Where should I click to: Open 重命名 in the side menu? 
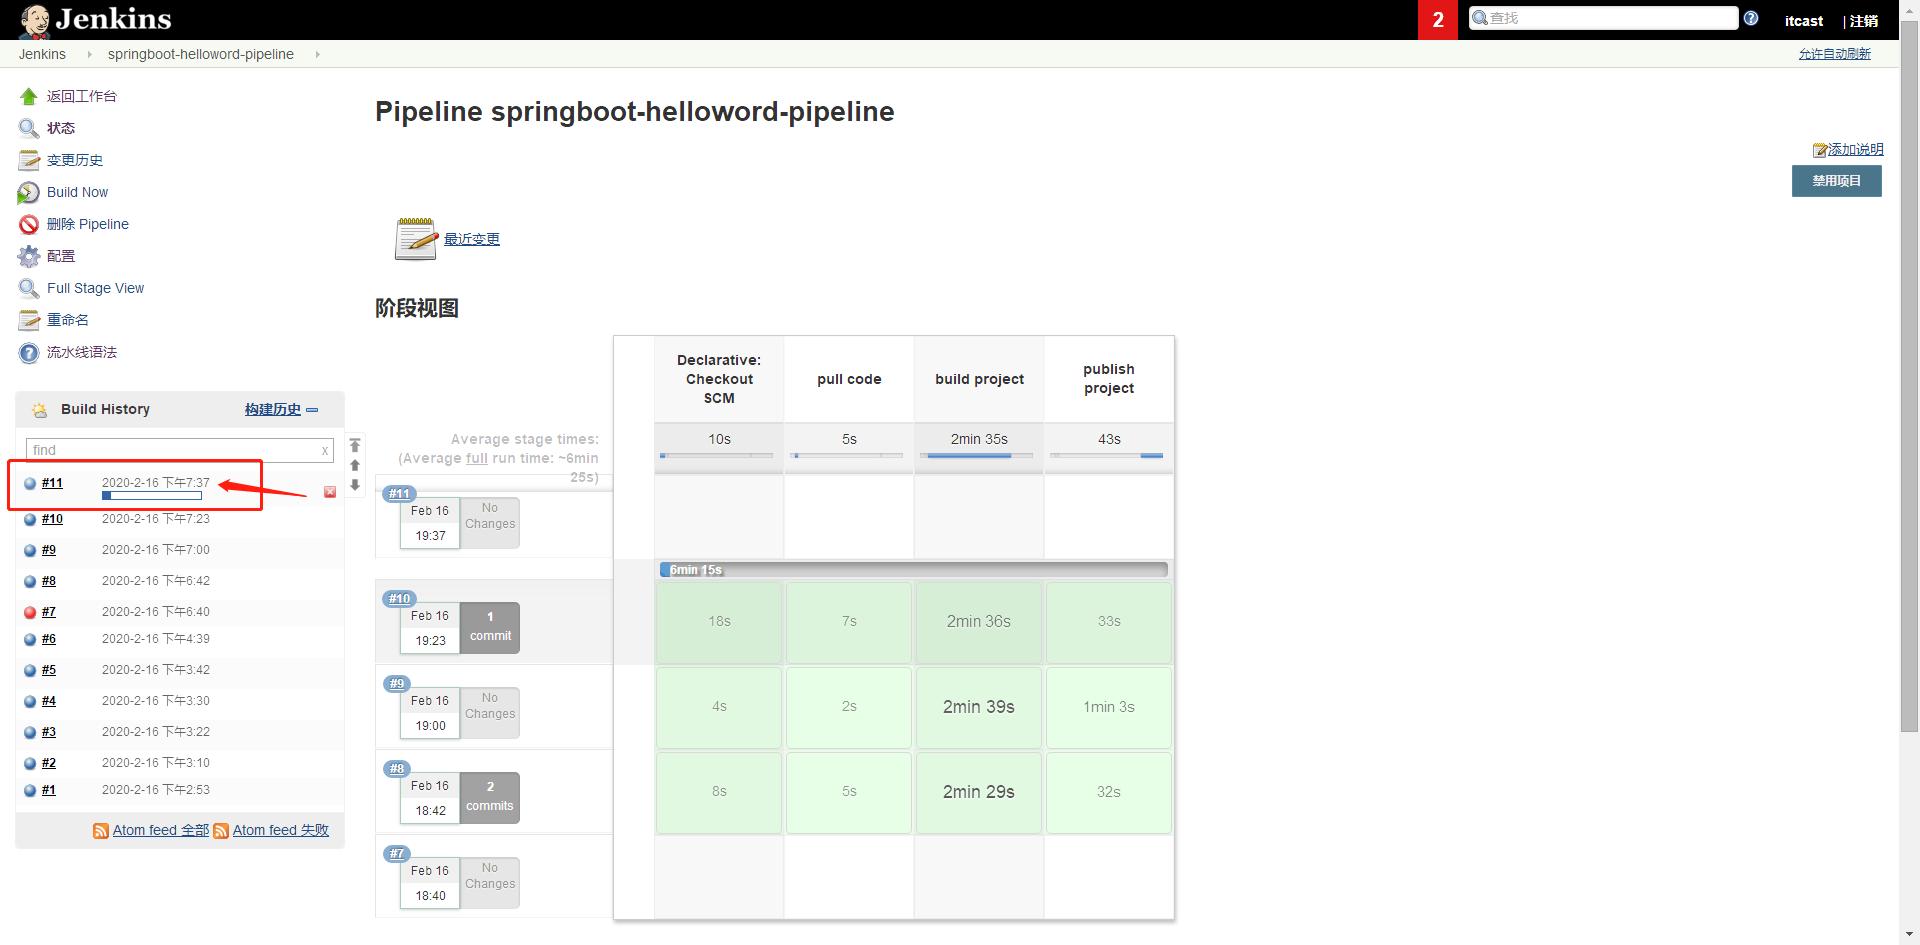click(68, 320)
